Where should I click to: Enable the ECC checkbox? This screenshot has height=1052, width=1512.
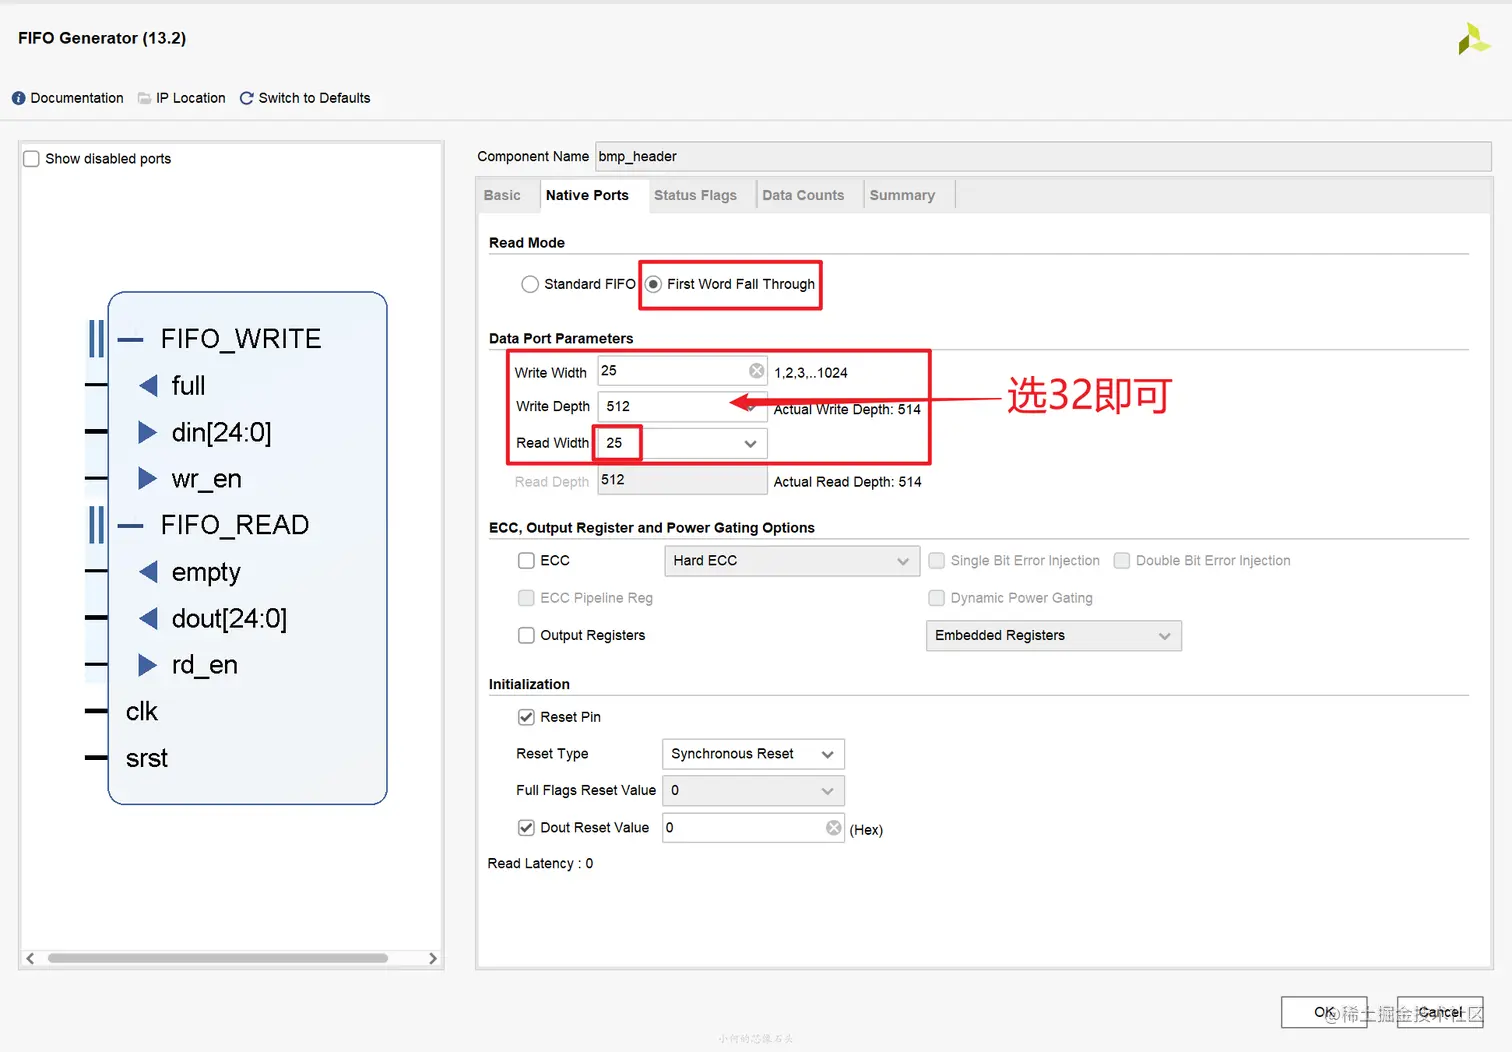pos(526,561)
